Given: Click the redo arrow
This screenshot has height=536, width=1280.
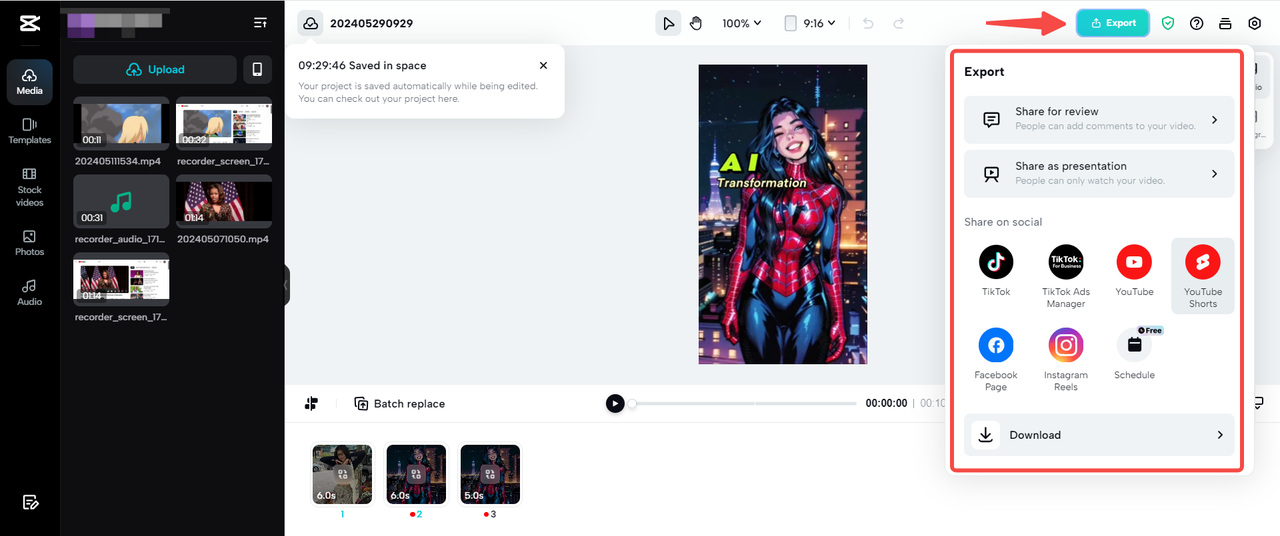Looking at the screenshot, I should 898,23.
